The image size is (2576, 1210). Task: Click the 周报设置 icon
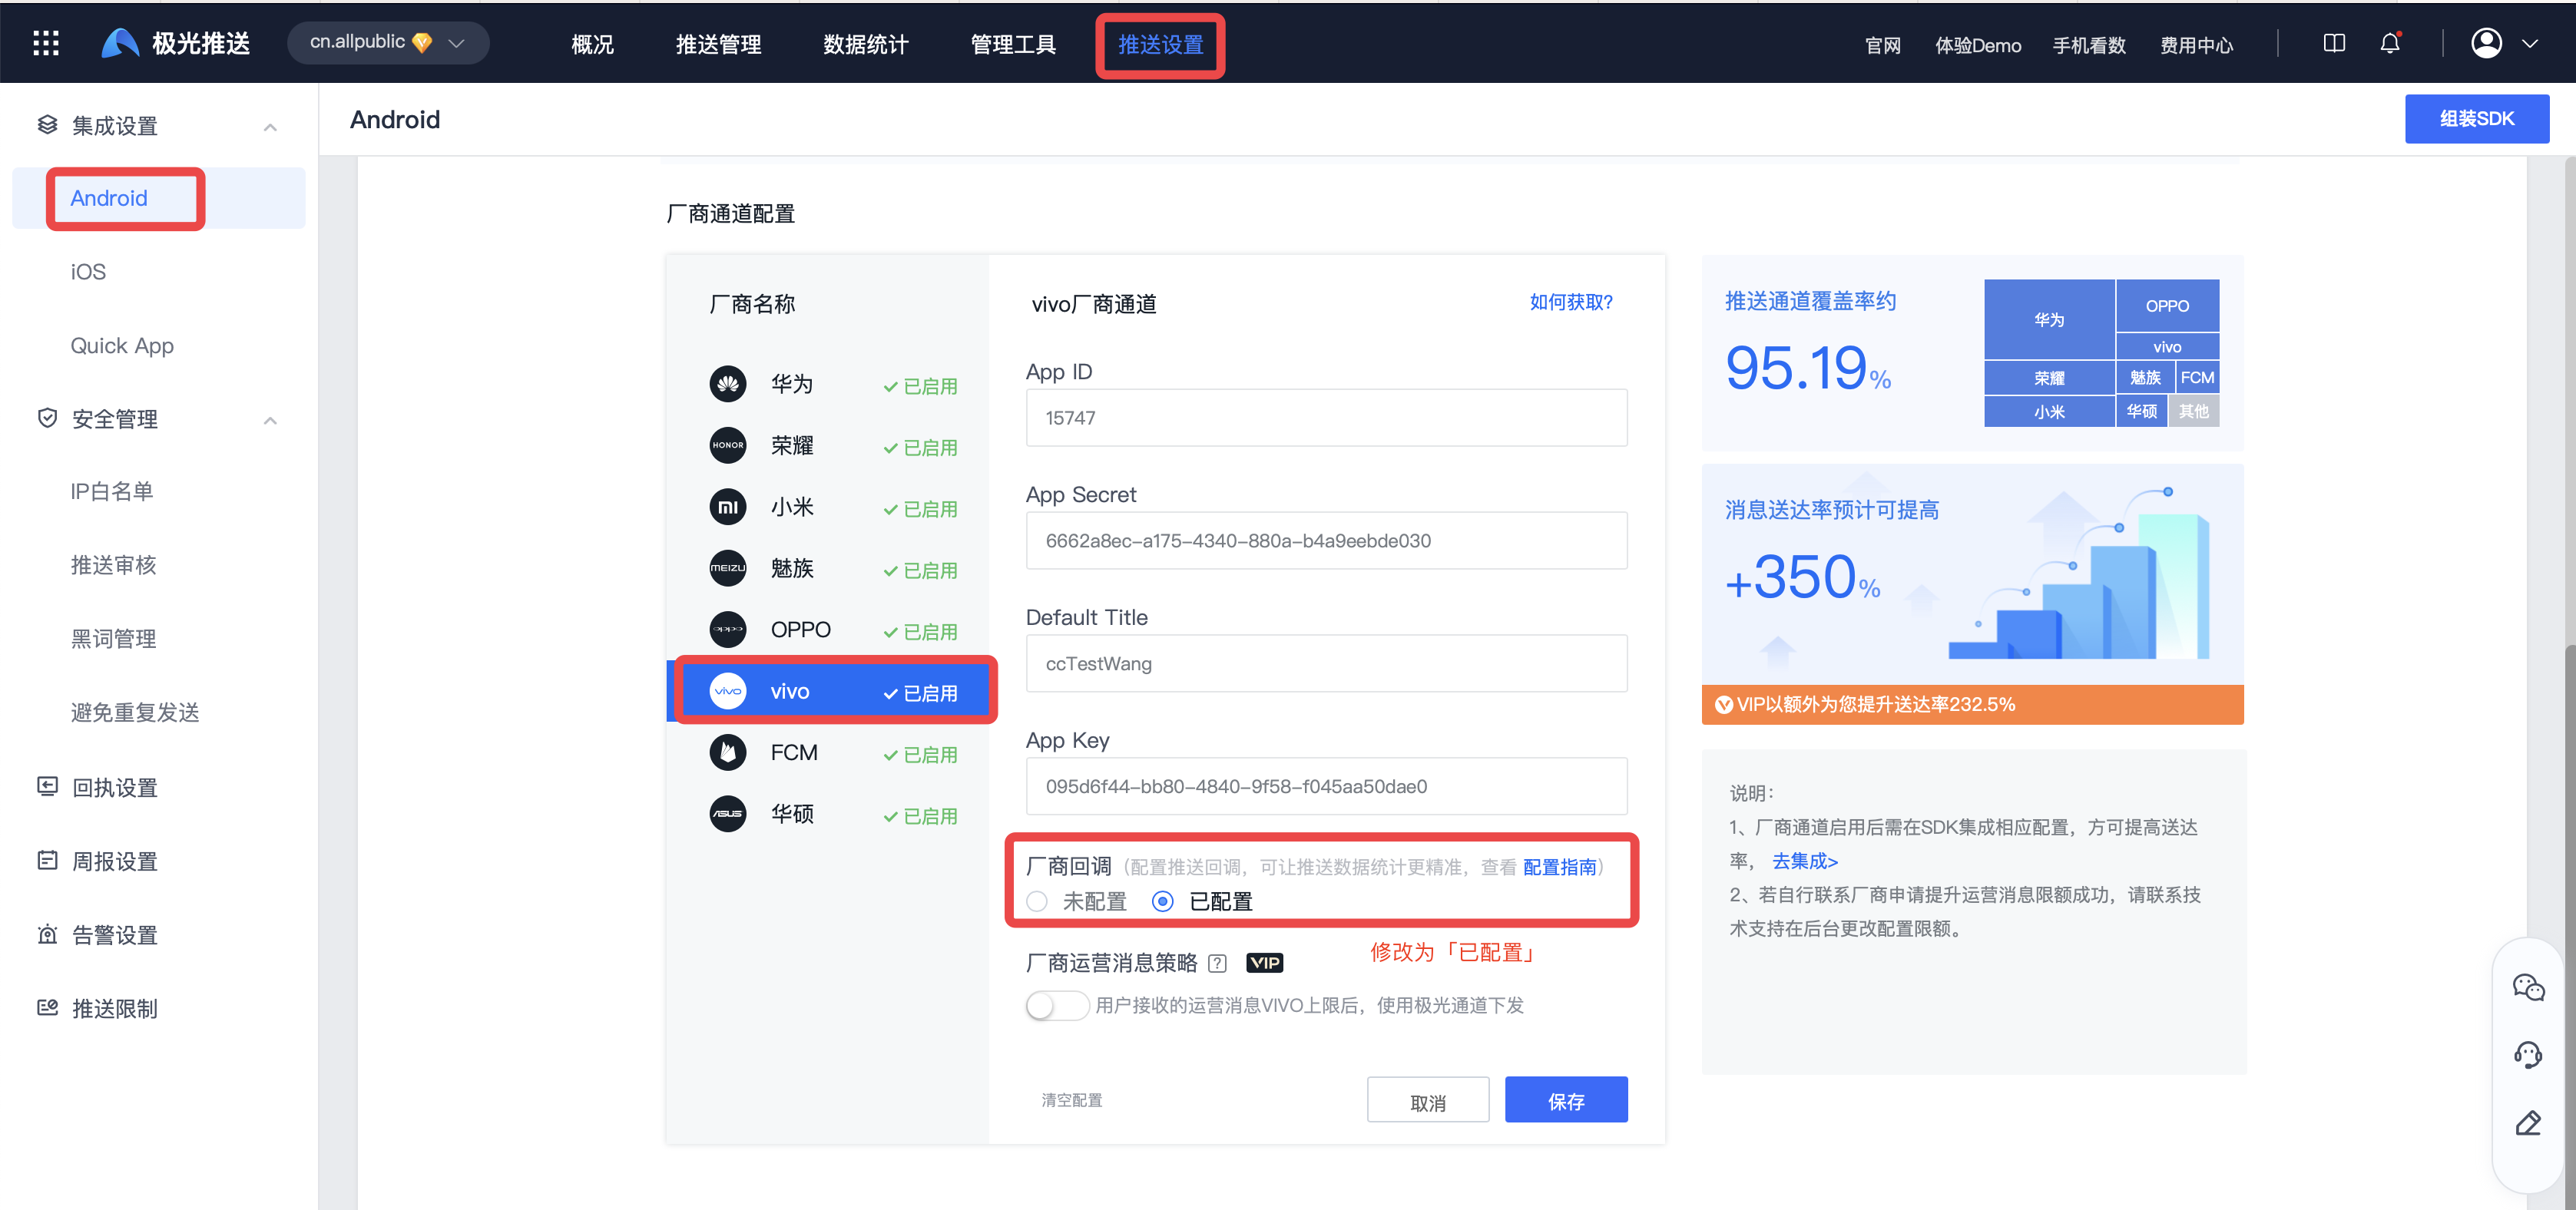point(47,860)
